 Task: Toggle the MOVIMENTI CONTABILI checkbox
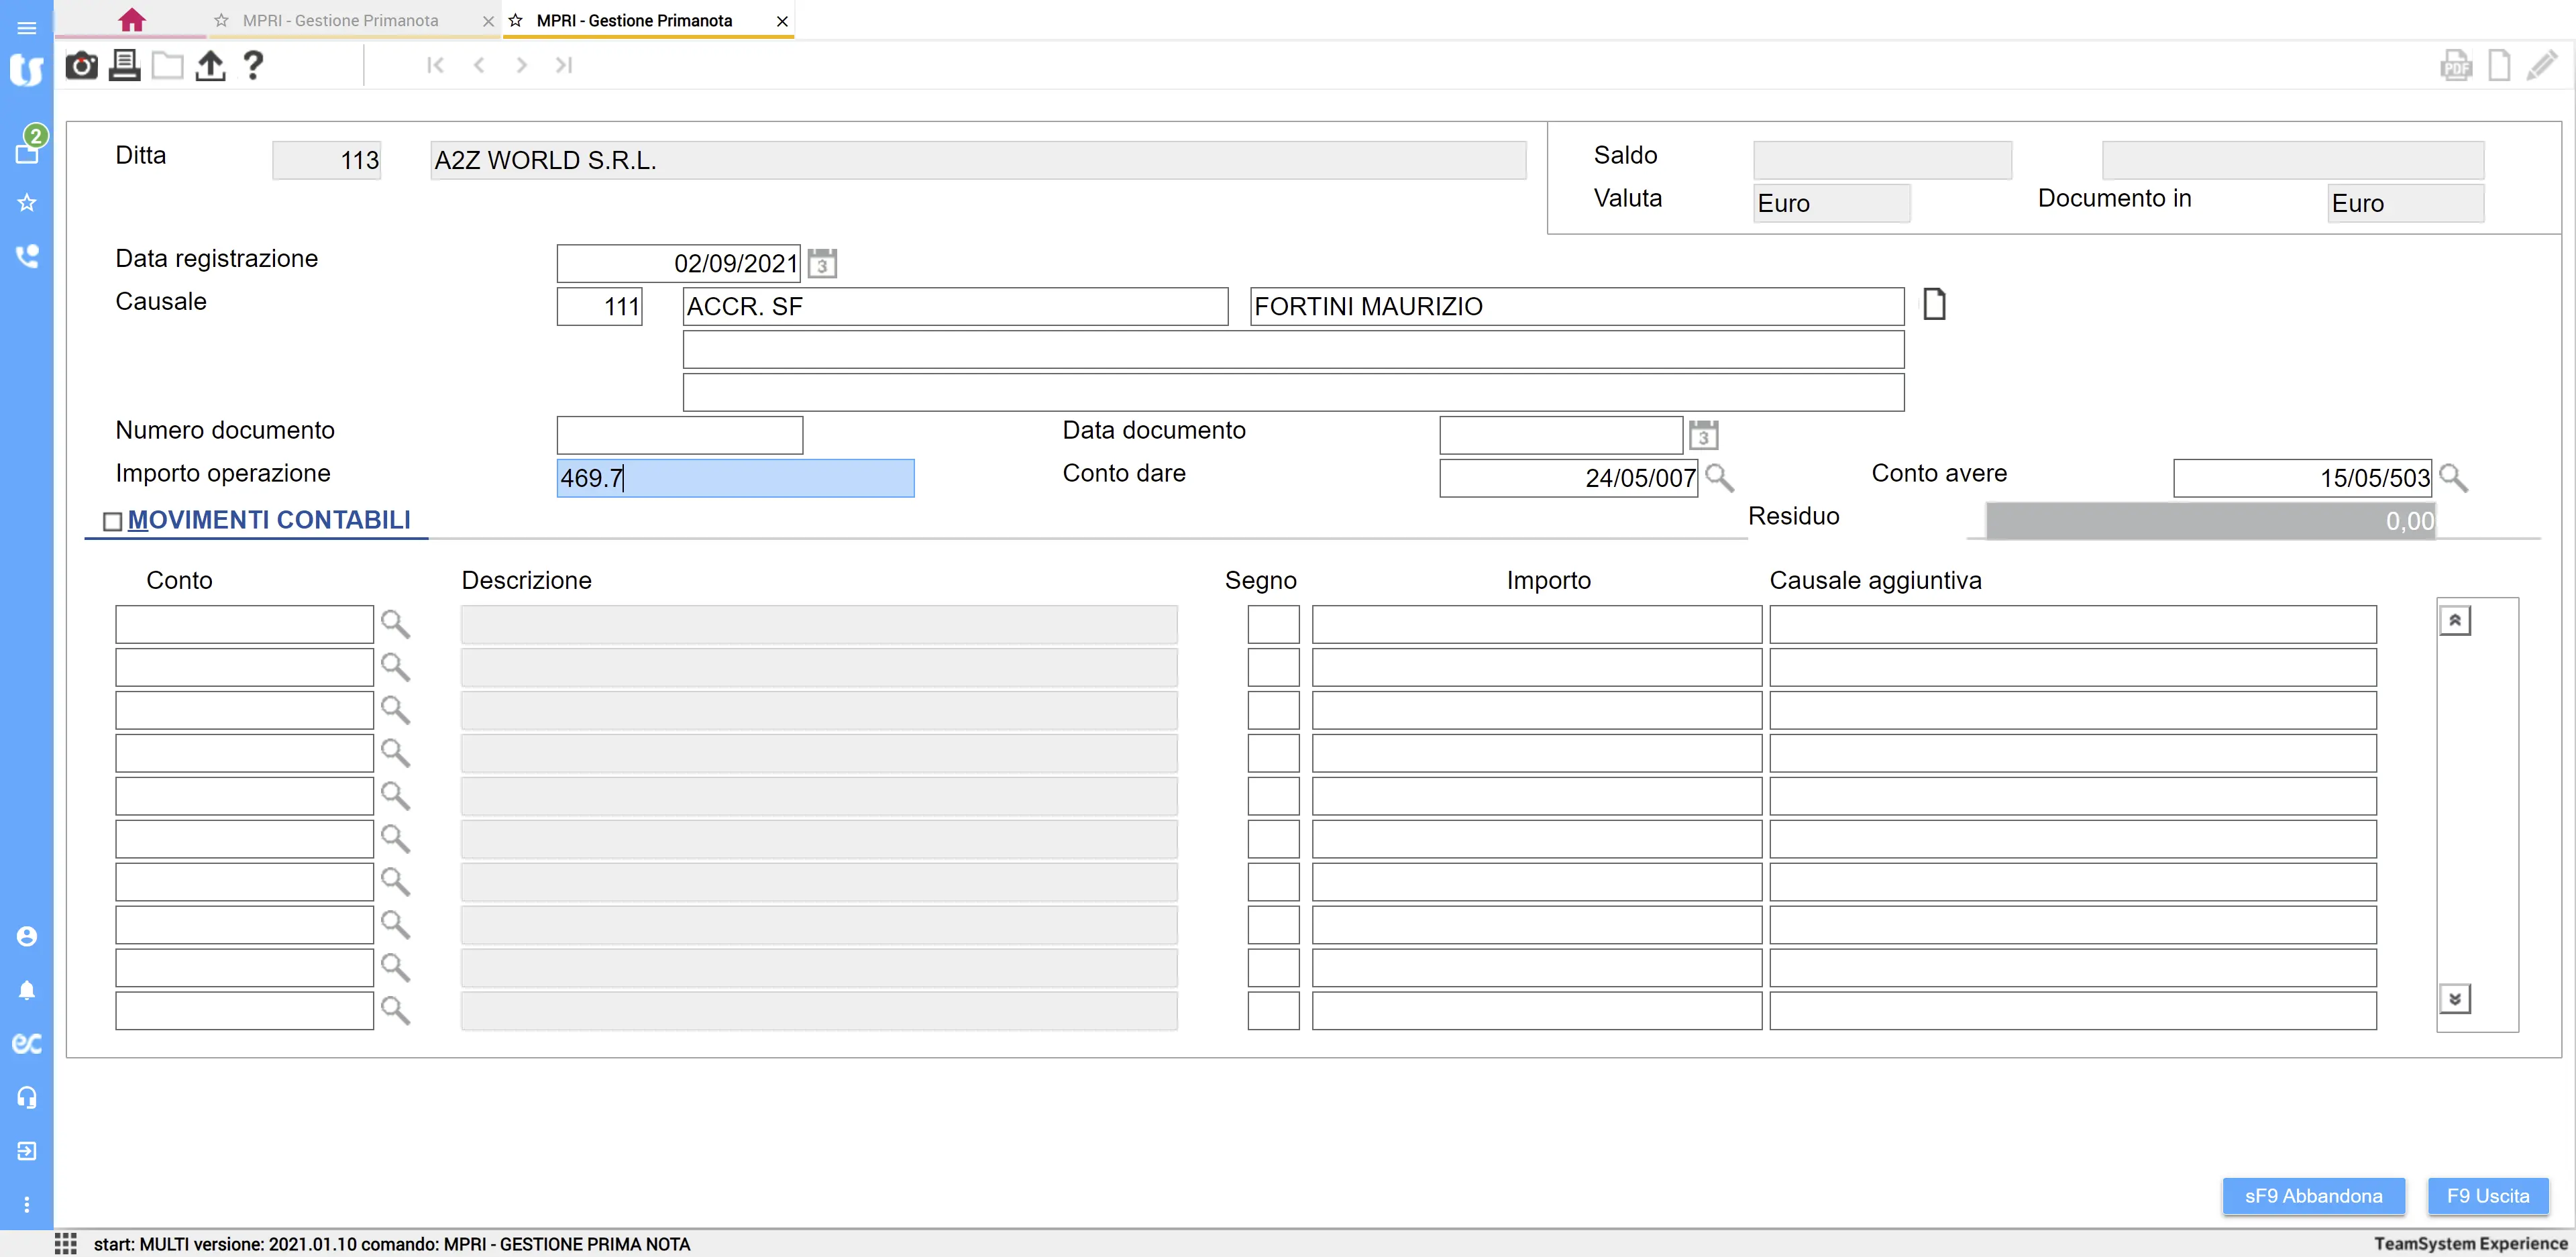click(113, 521)
